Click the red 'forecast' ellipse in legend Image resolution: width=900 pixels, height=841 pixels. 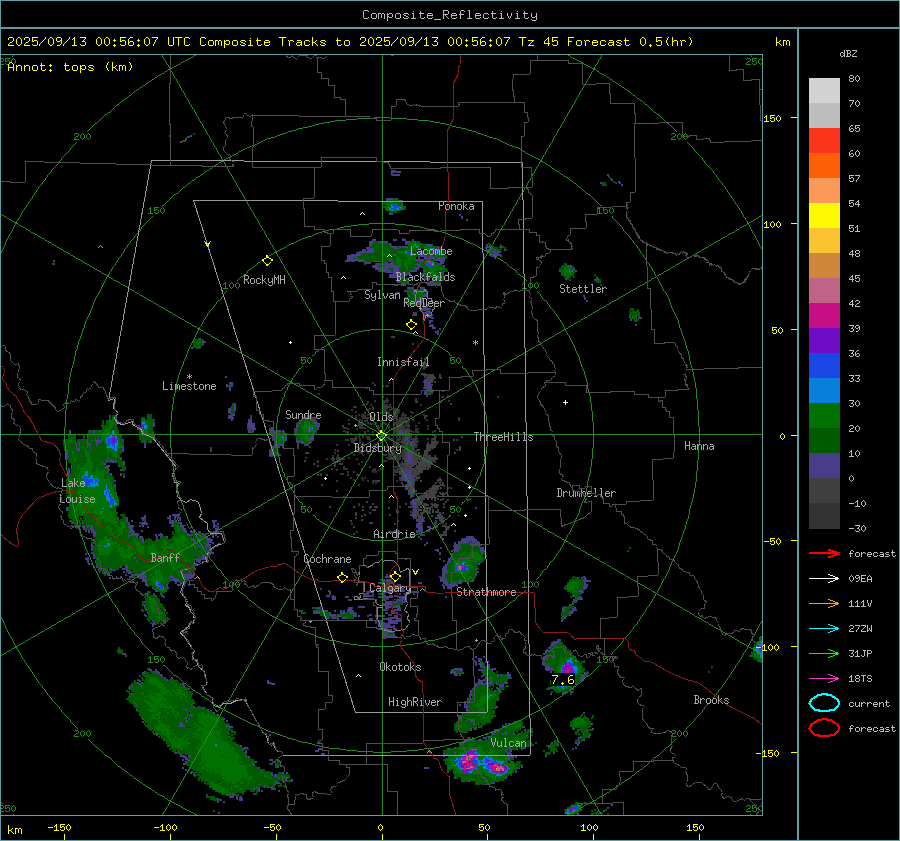(x=824, y=728)
